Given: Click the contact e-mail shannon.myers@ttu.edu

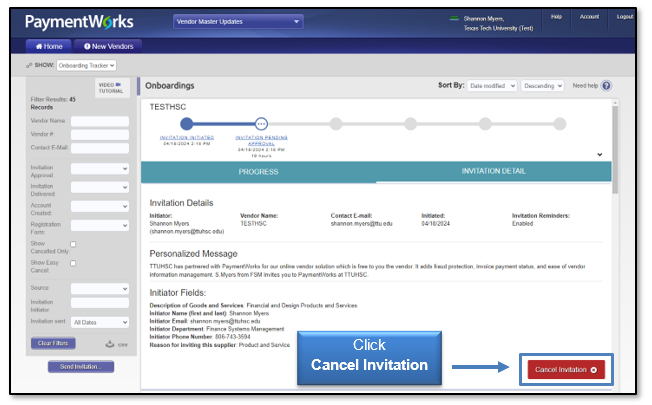Looking at the screenshot, I should tap(361, 224).
